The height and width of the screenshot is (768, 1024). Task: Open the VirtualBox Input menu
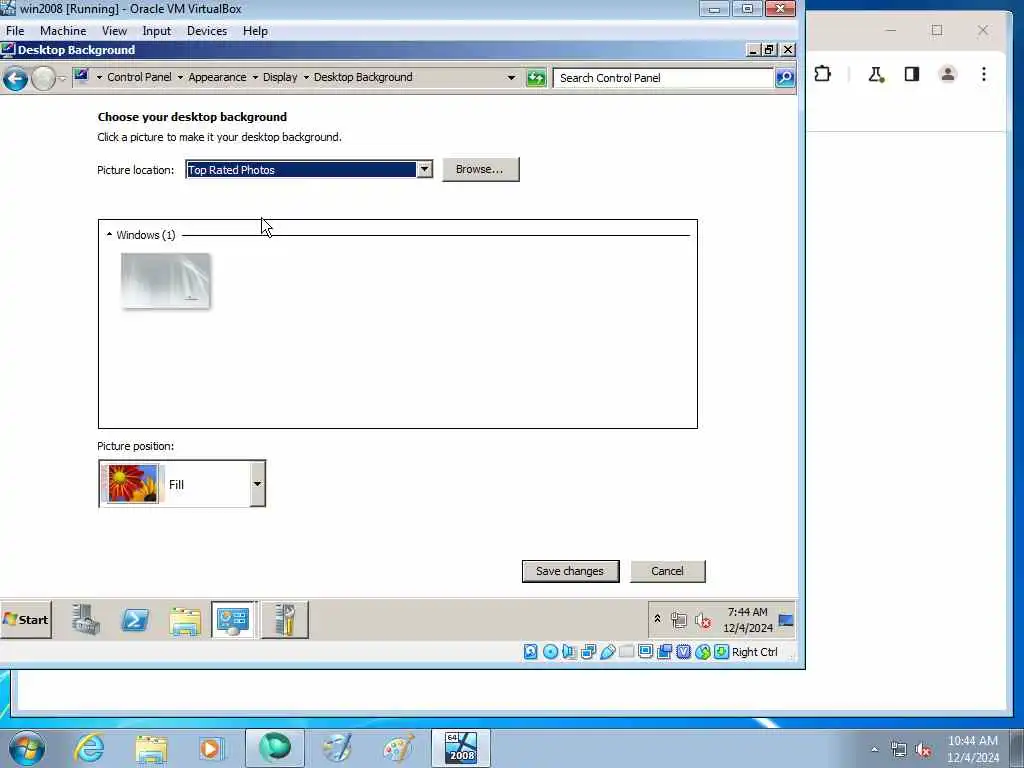pos(157,31)
